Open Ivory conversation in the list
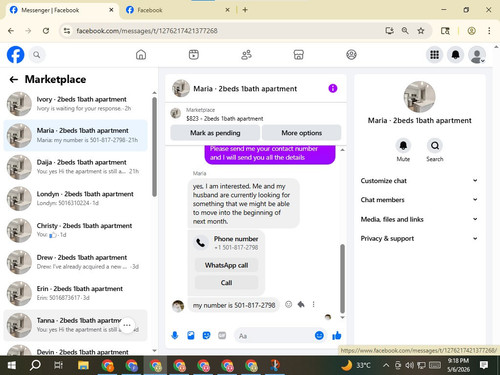Screen dimensions: 500x375 [75, 104]
